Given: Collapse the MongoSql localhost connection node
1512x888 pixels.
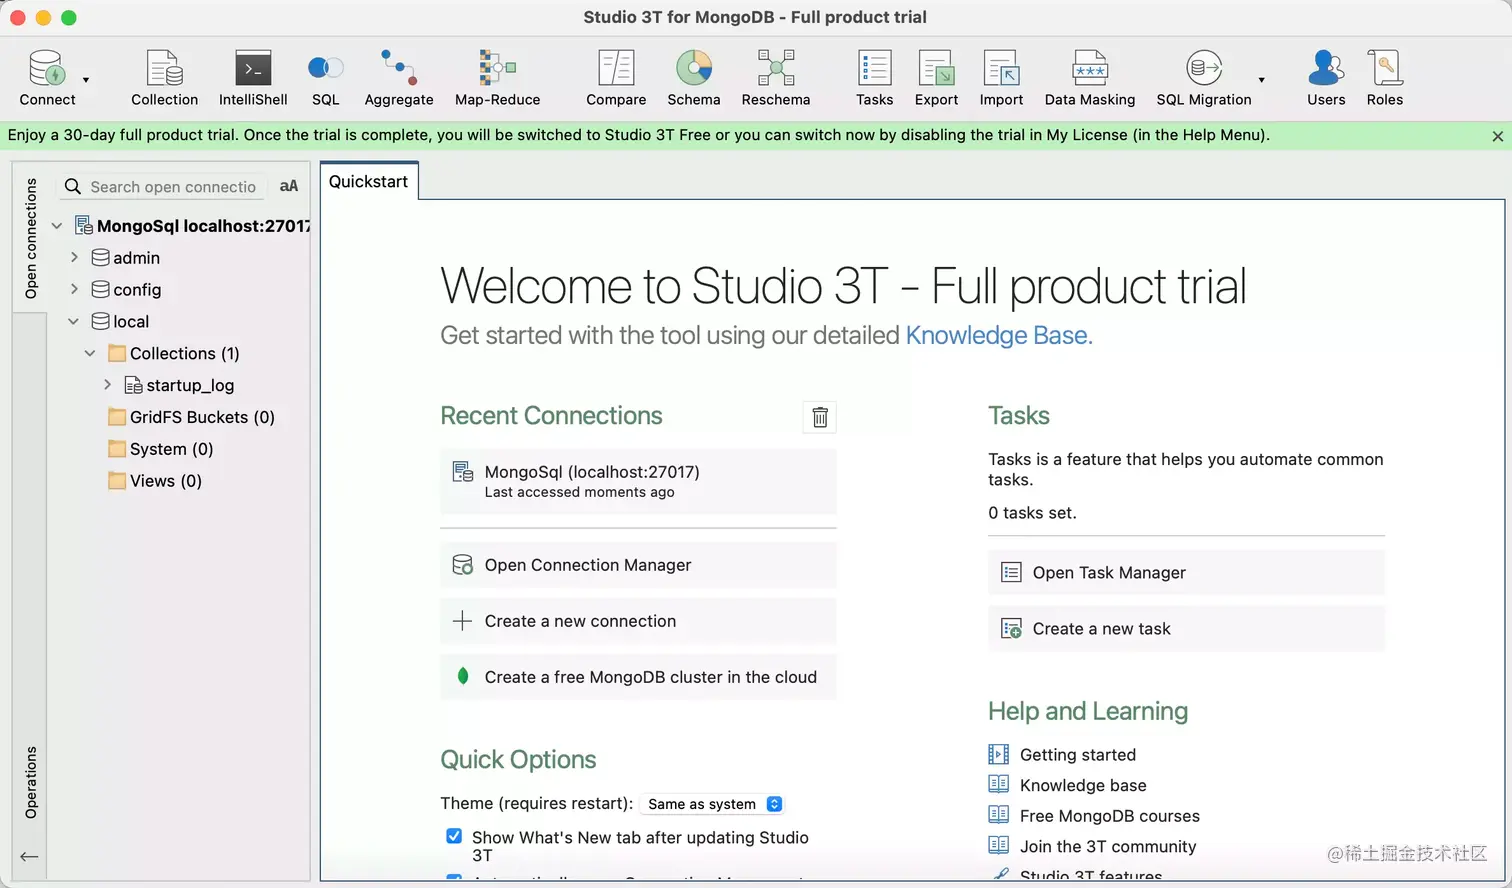Looking at the screenshot, I should pos(57,226).
